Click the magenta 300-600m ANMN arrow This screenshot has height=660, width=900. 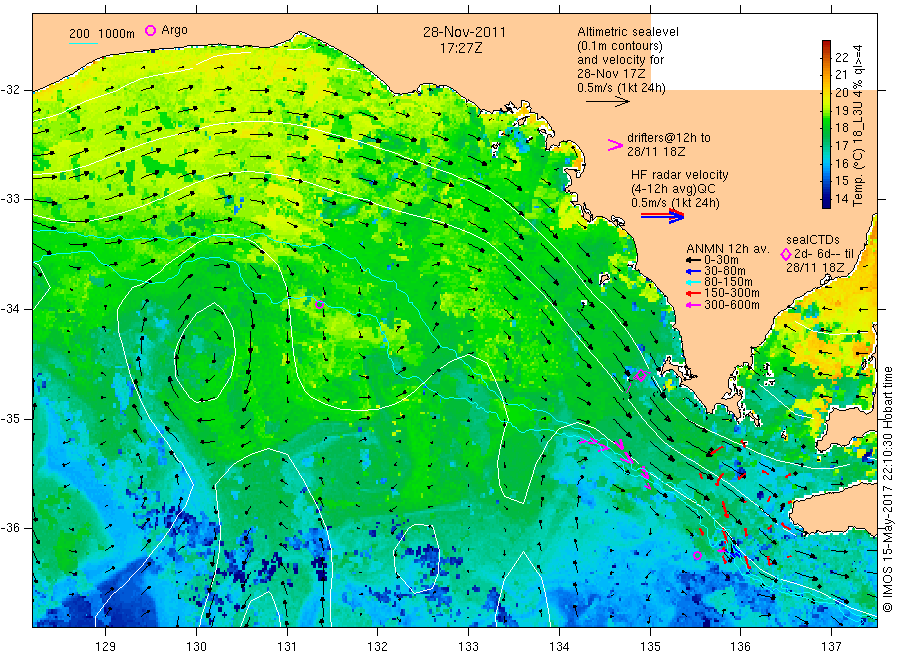693,305
